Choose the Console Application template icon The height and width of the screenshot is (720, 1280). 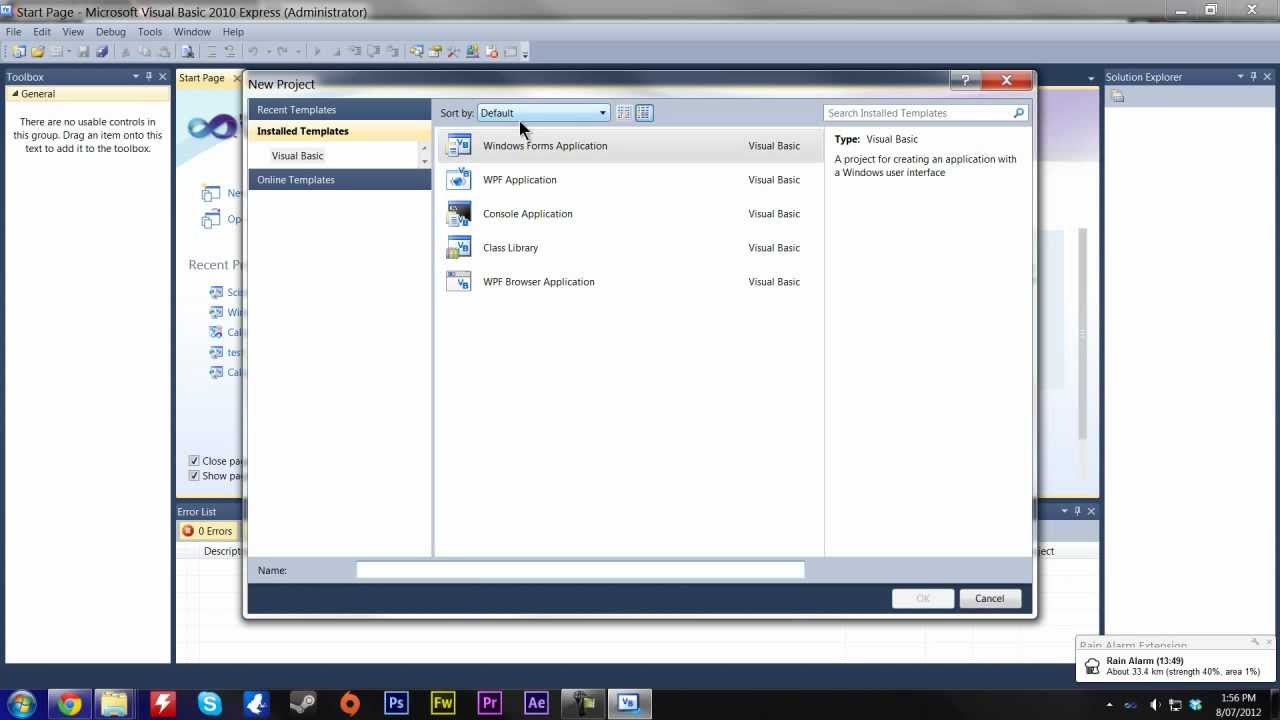click(x=459, y=214)
